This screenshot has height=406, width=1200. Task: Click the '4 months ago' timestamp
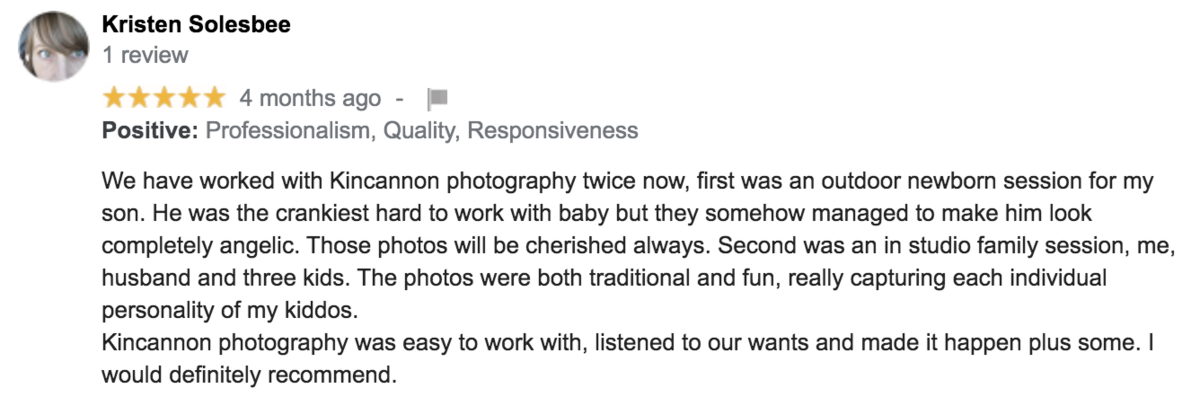(x=310, y=98)
